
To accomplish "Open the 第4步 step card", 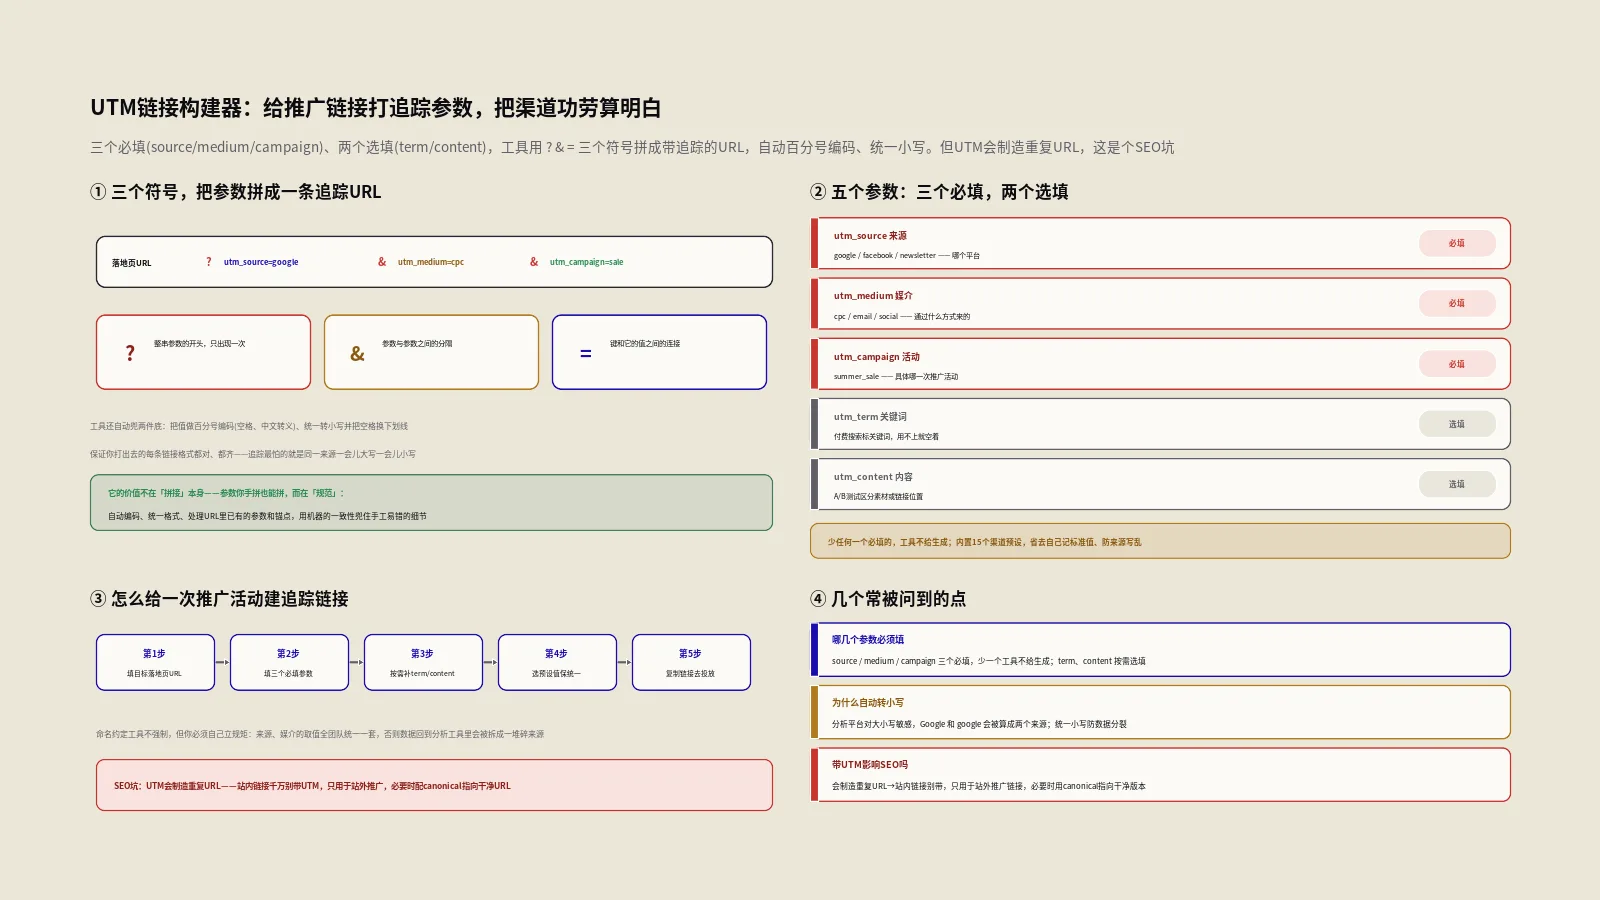I will 557,662.
